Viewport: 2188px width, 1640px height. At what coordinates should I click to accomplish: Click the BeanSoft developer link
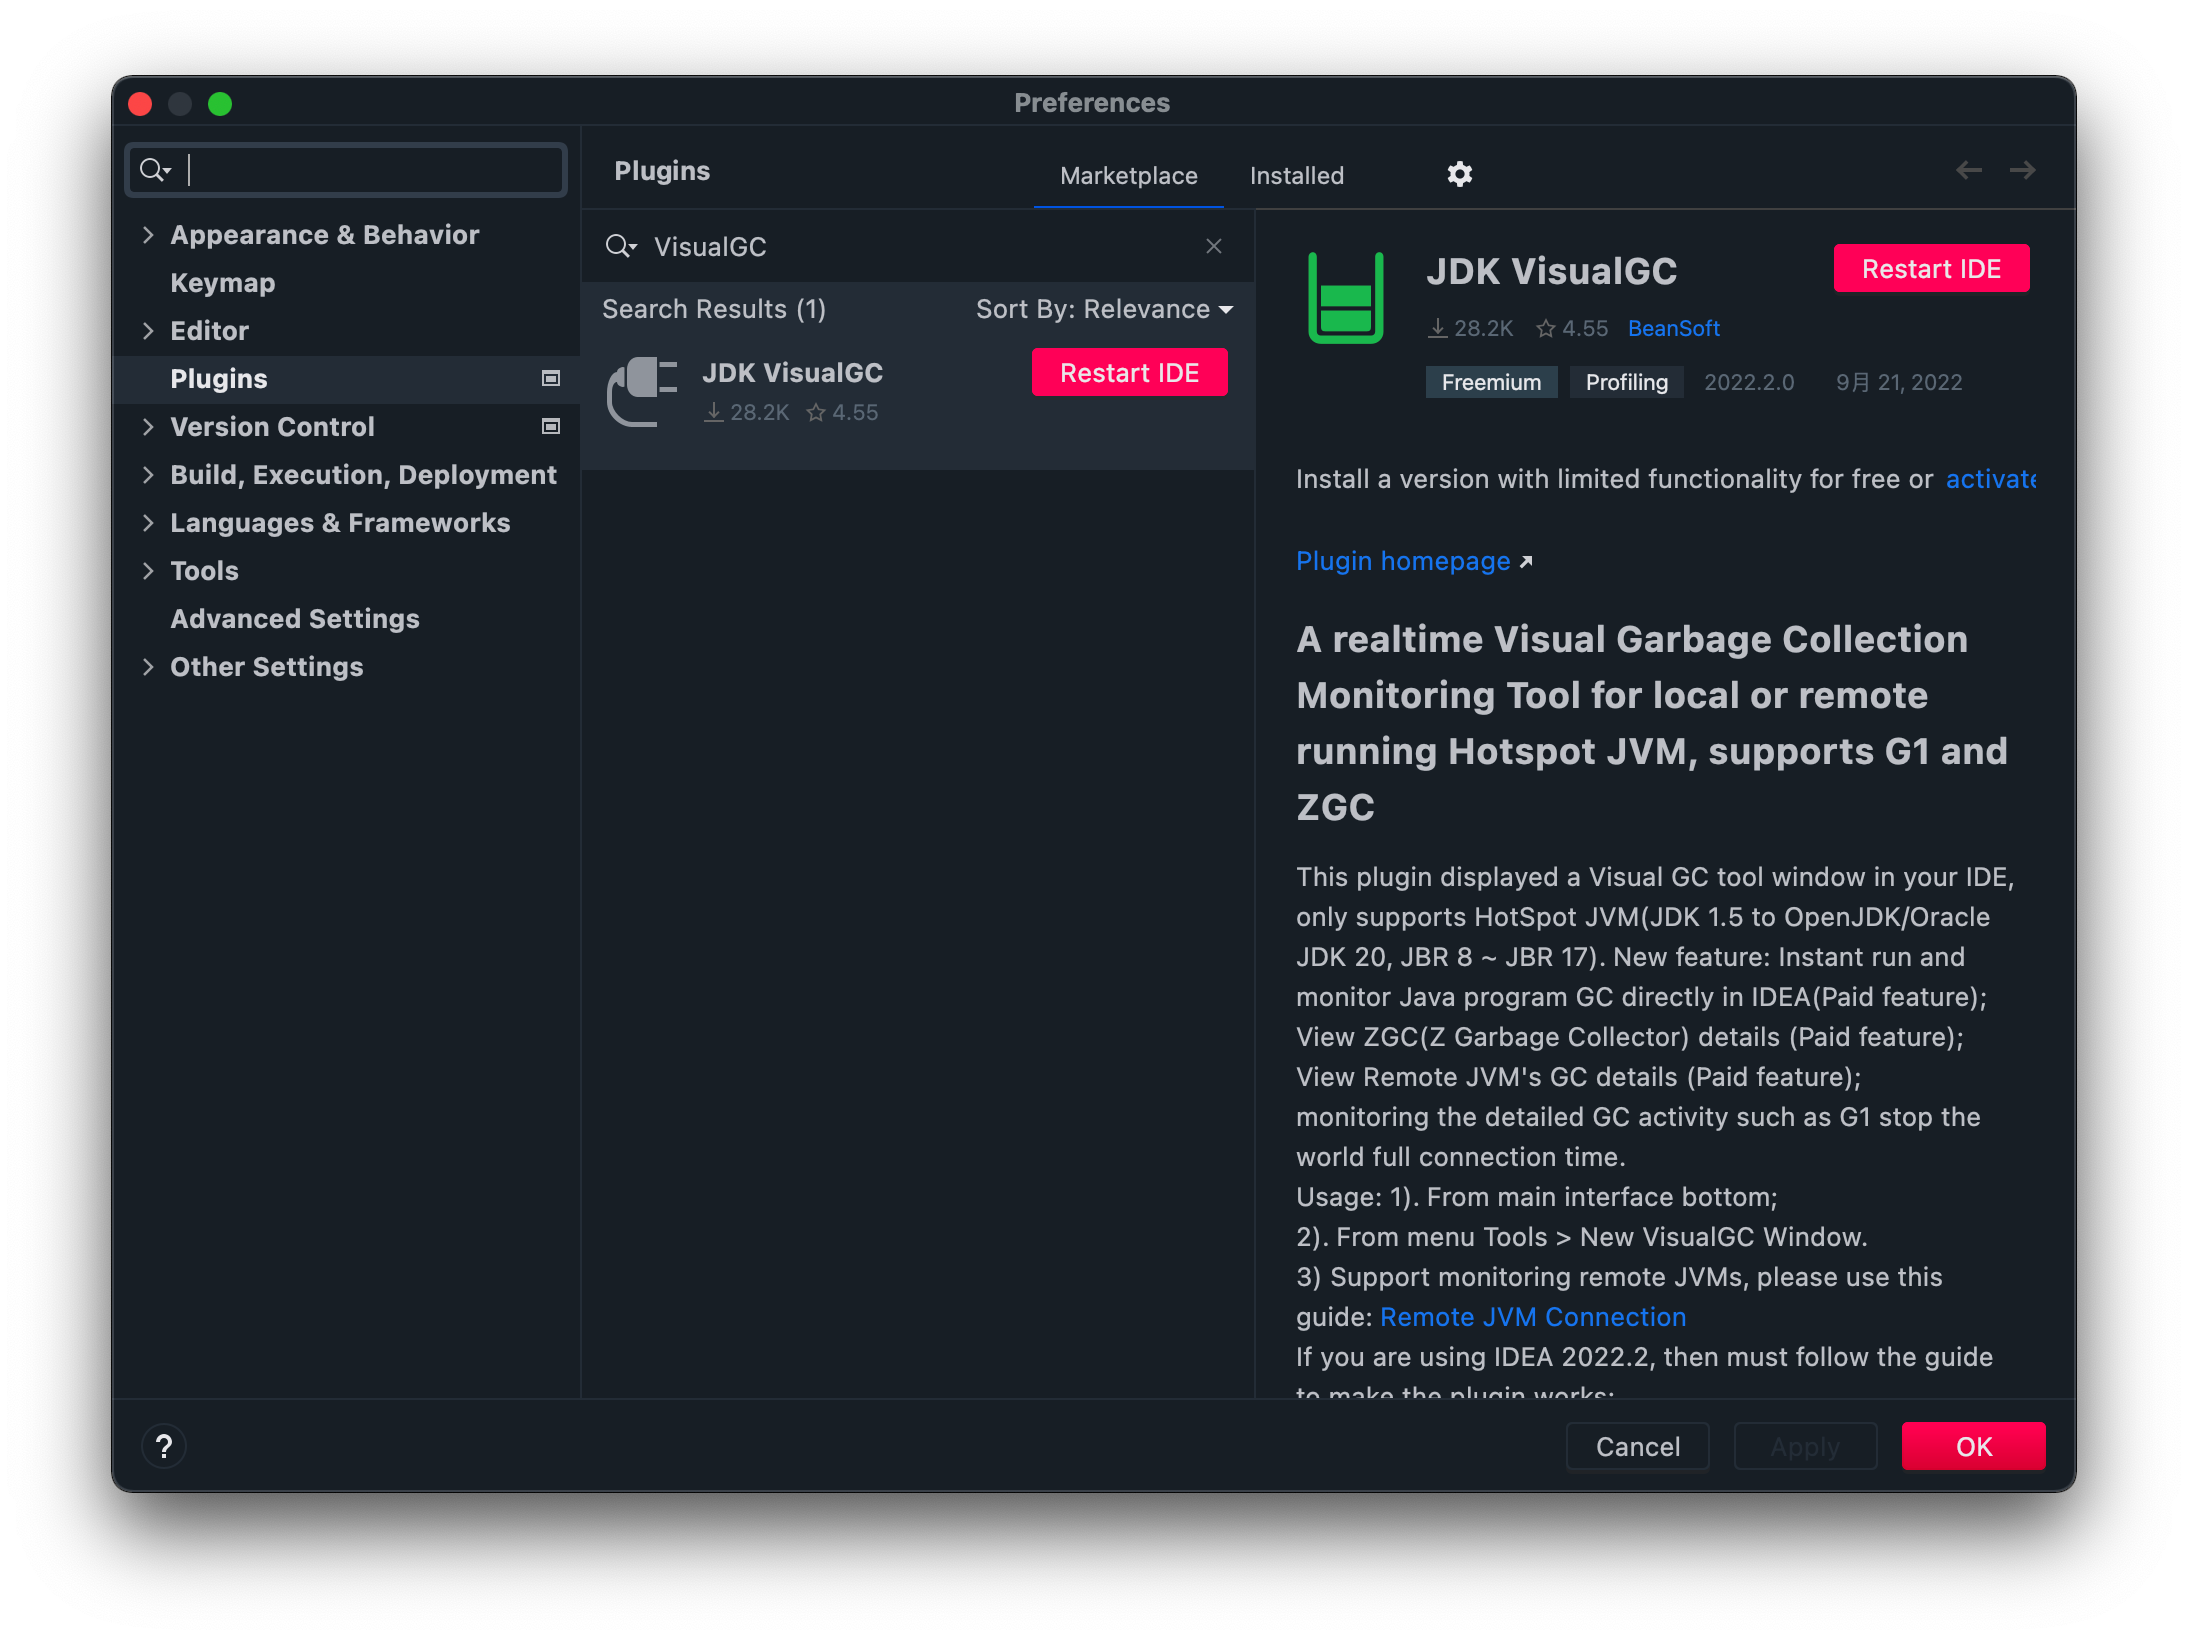[x=1673, y=326]
